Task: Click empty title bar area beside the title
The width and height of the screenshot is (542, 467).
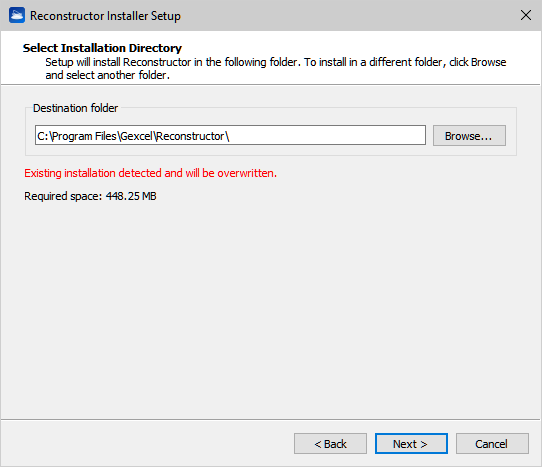Action: point(346,16)
